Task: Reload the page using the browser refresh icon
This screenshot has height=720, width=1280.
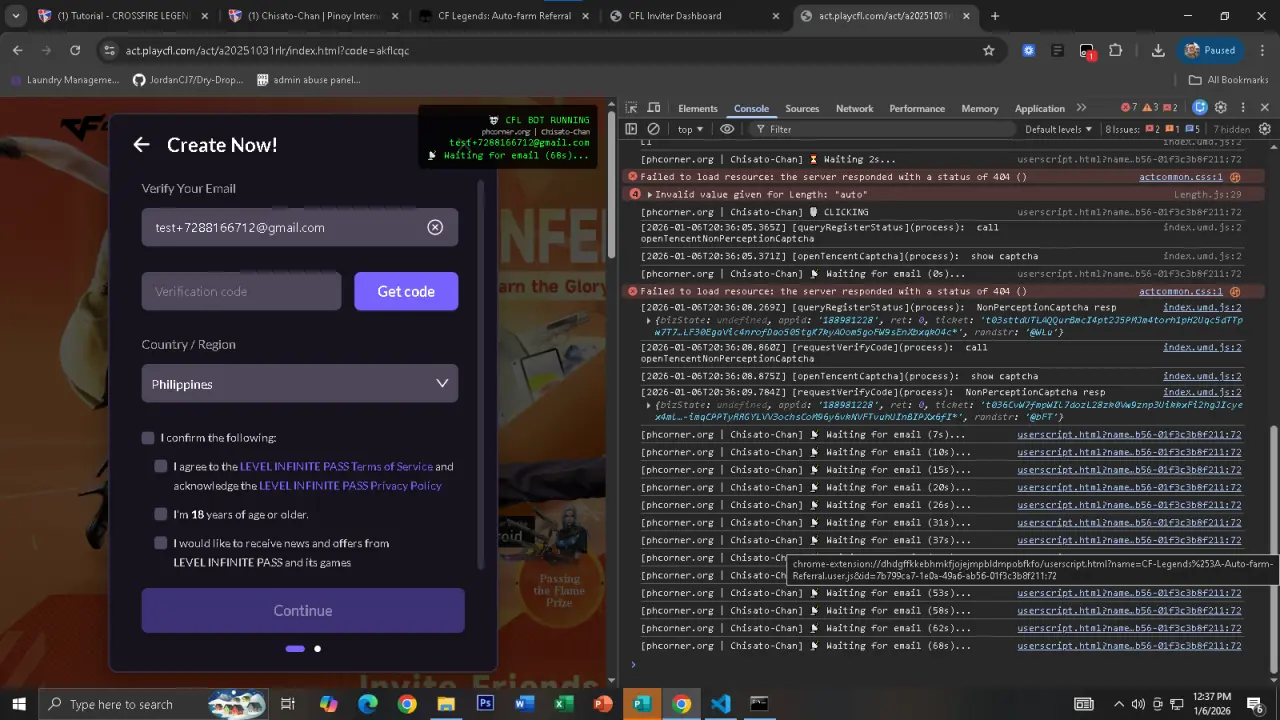Action: 75,50
